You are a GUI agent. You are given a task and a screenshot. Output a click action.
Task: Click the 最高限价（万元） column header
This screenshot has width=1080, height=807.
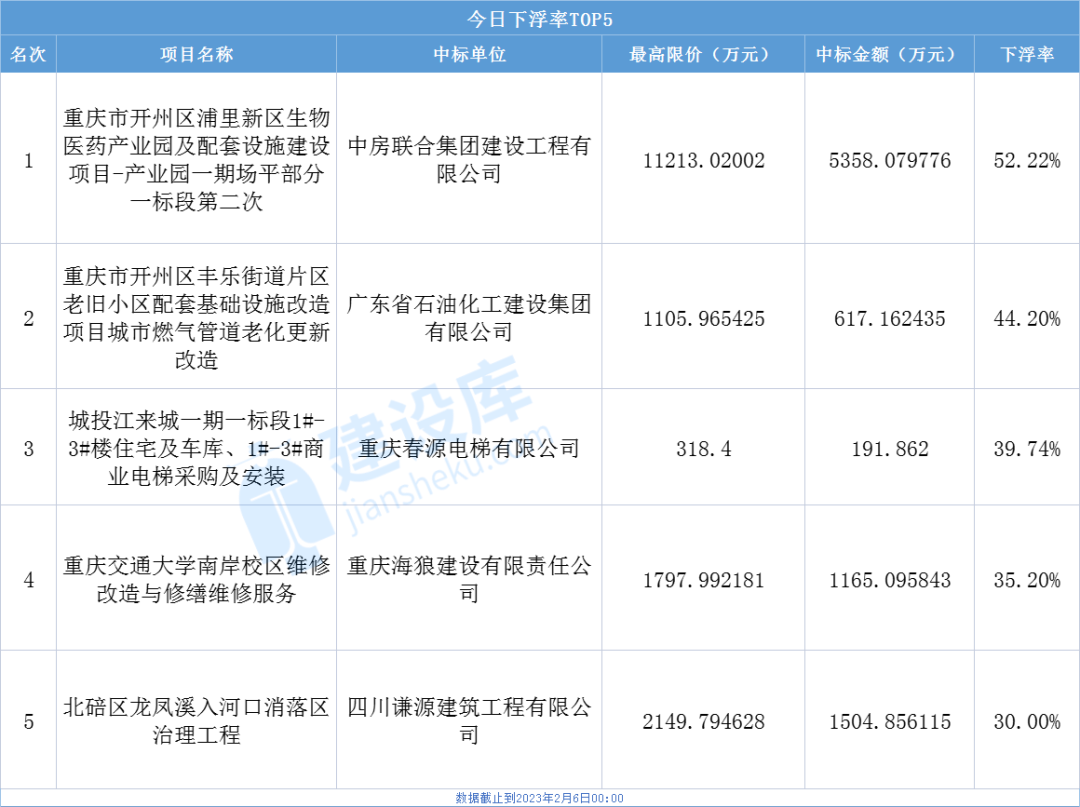[703, 55]
